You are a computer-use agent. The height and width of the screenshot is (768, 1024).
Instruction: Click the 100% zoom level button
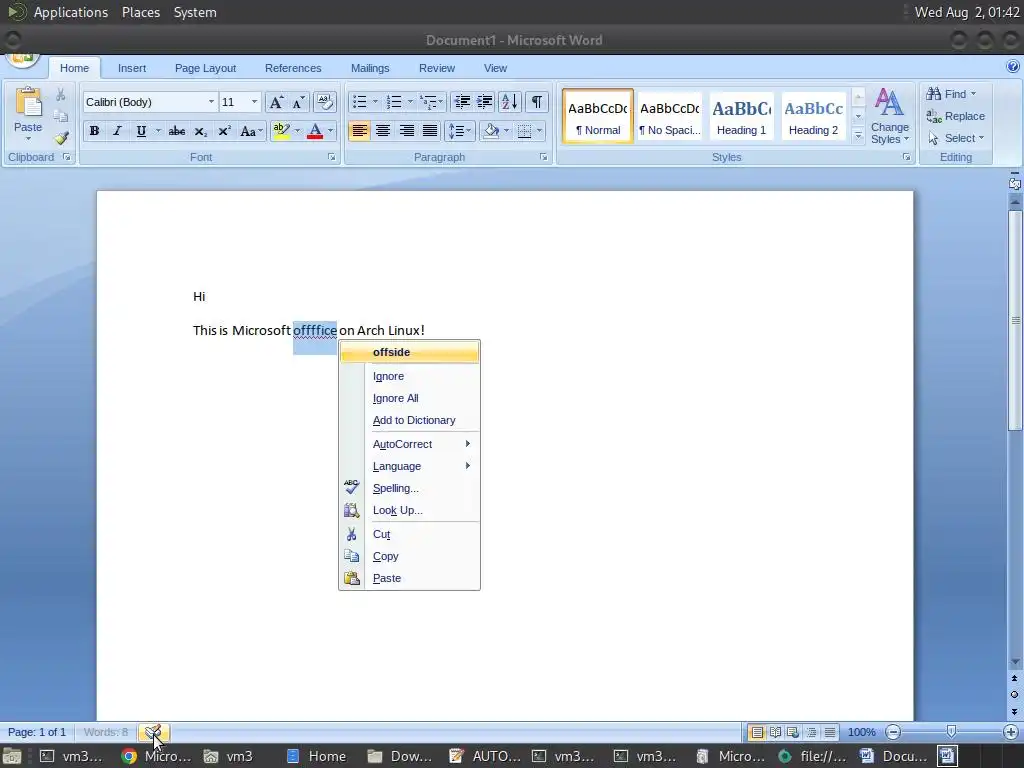tap(861, 732)
